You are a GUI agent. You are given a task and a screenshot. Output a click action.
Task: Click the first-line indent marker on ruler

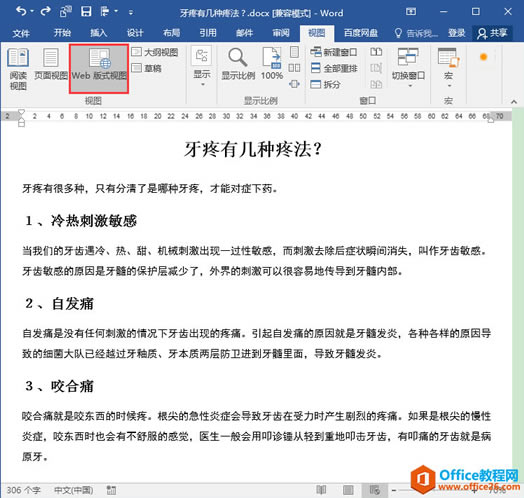21,112
